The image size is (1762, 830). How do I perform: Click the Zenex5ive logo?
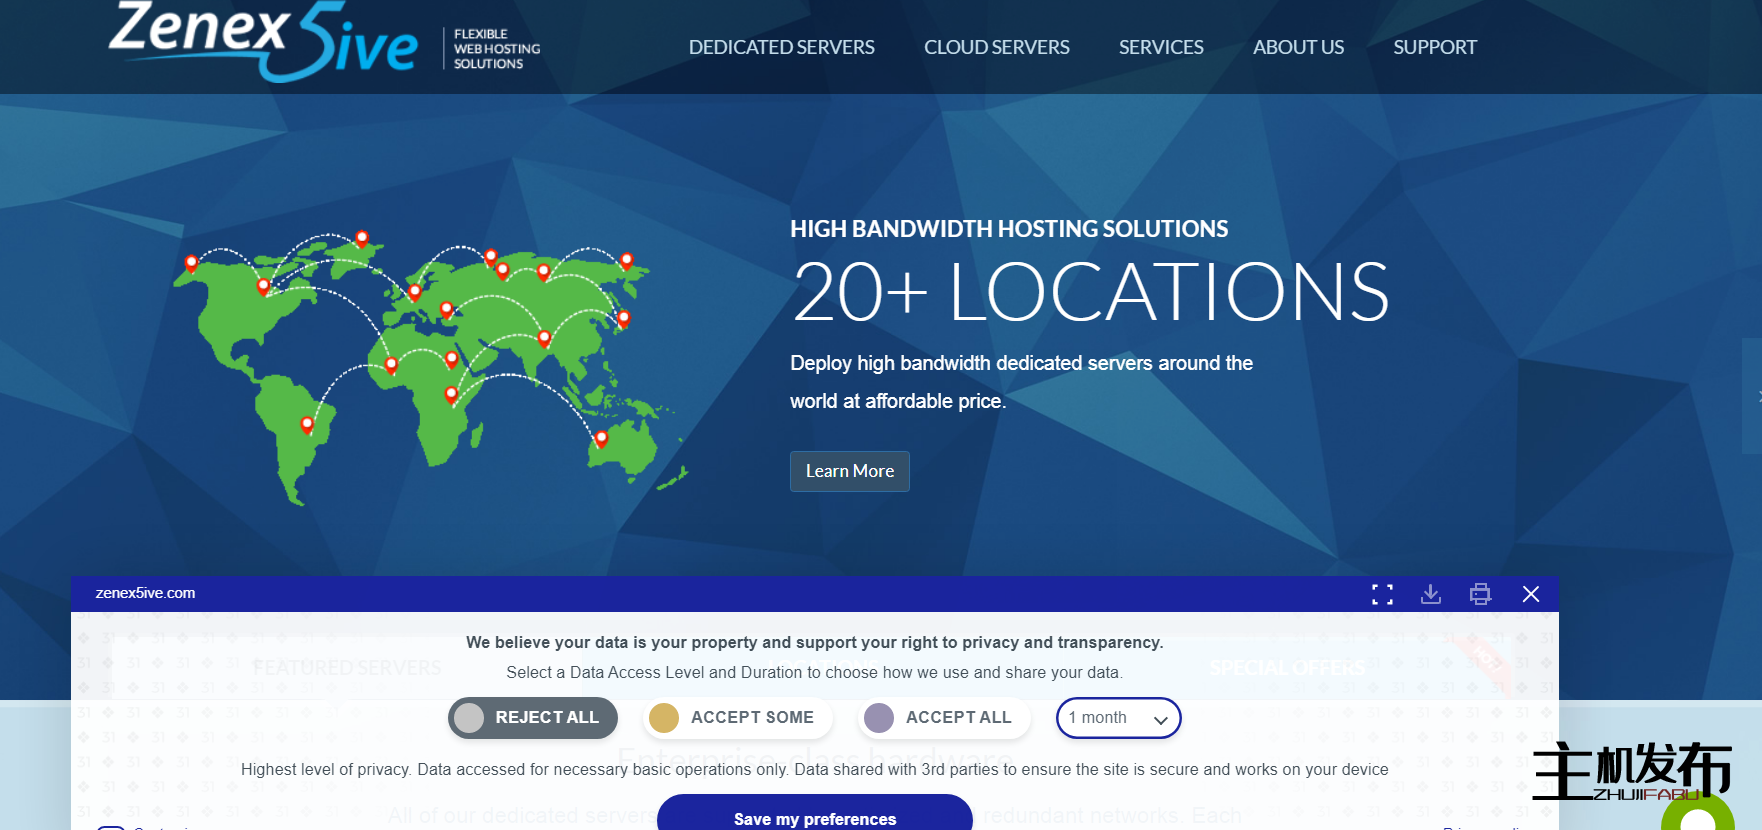pos(264,42)
